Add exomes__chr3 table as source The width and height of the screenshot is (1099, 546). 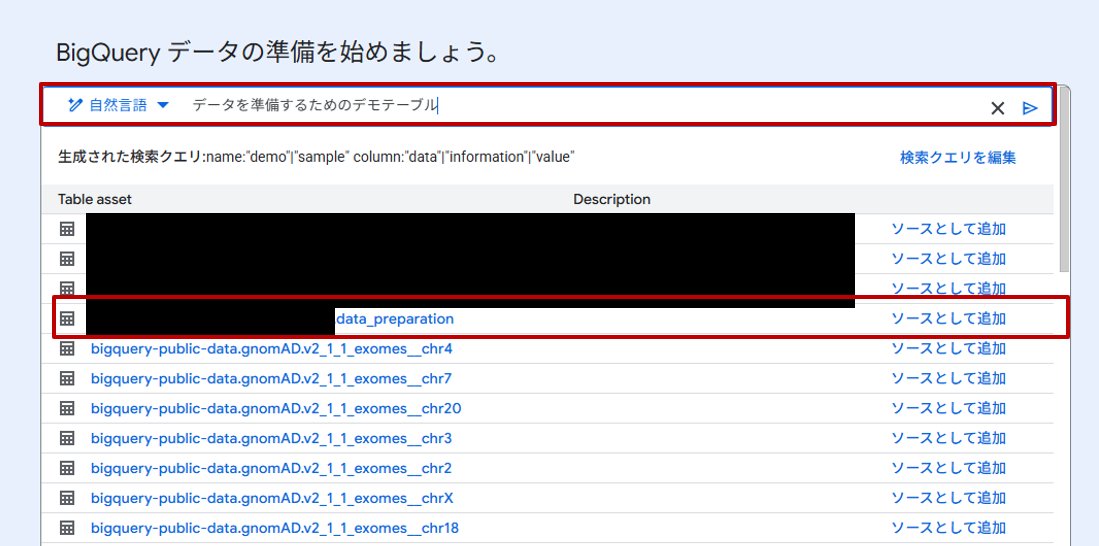(948, 438)
